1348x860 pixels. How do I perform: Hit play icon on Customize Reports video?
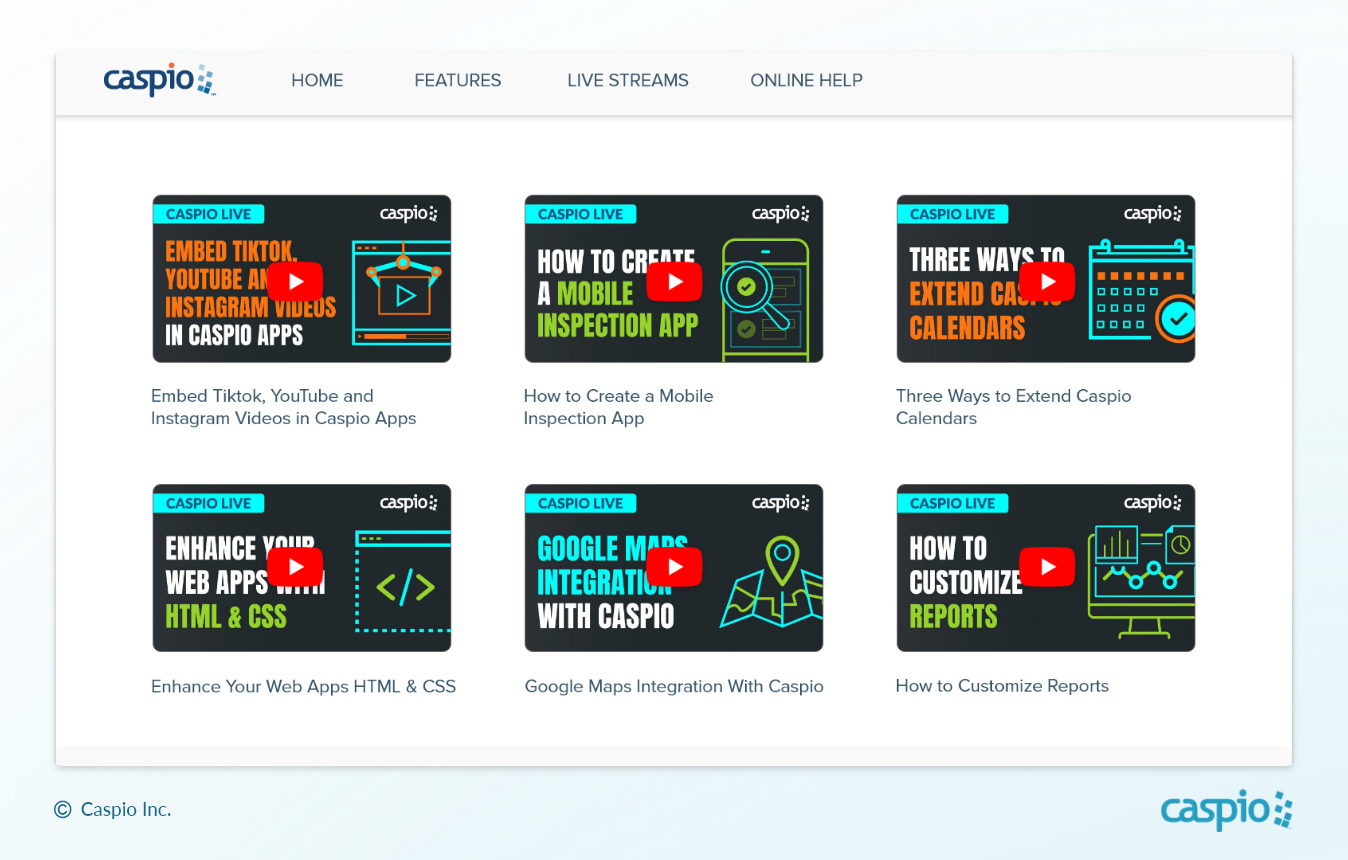[1046, 568]
